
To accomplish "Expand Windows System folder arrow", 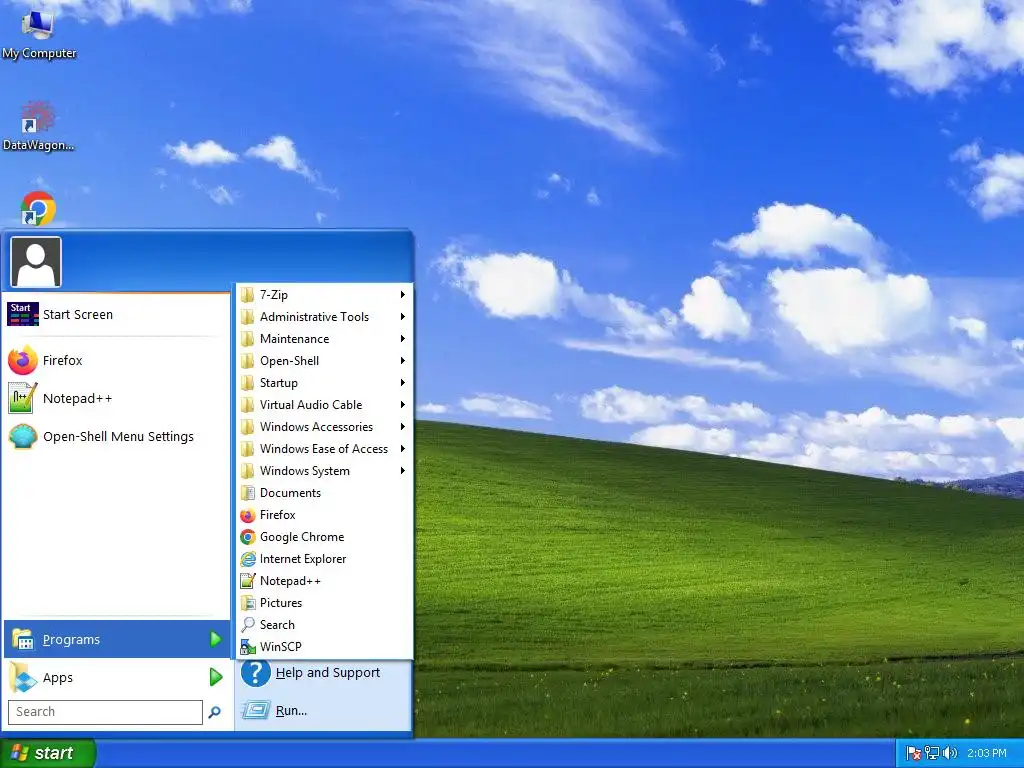I will [403, 471].
